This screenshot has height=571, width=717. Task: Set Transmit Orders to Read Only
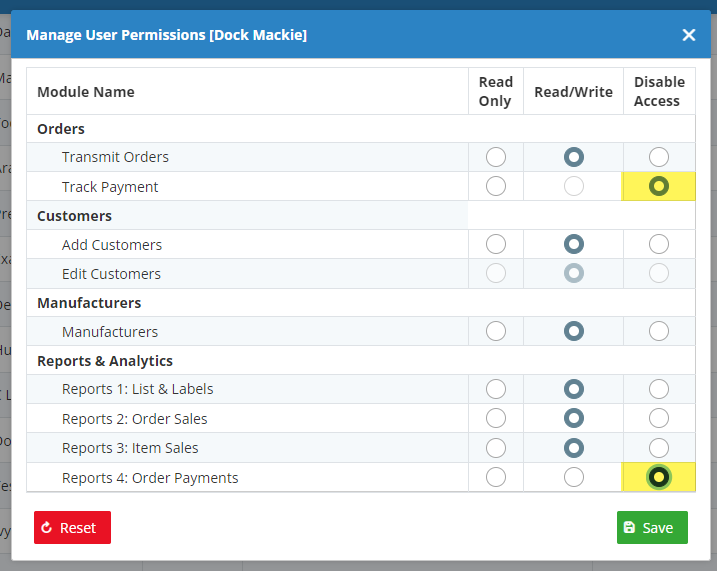click(496, 157)
